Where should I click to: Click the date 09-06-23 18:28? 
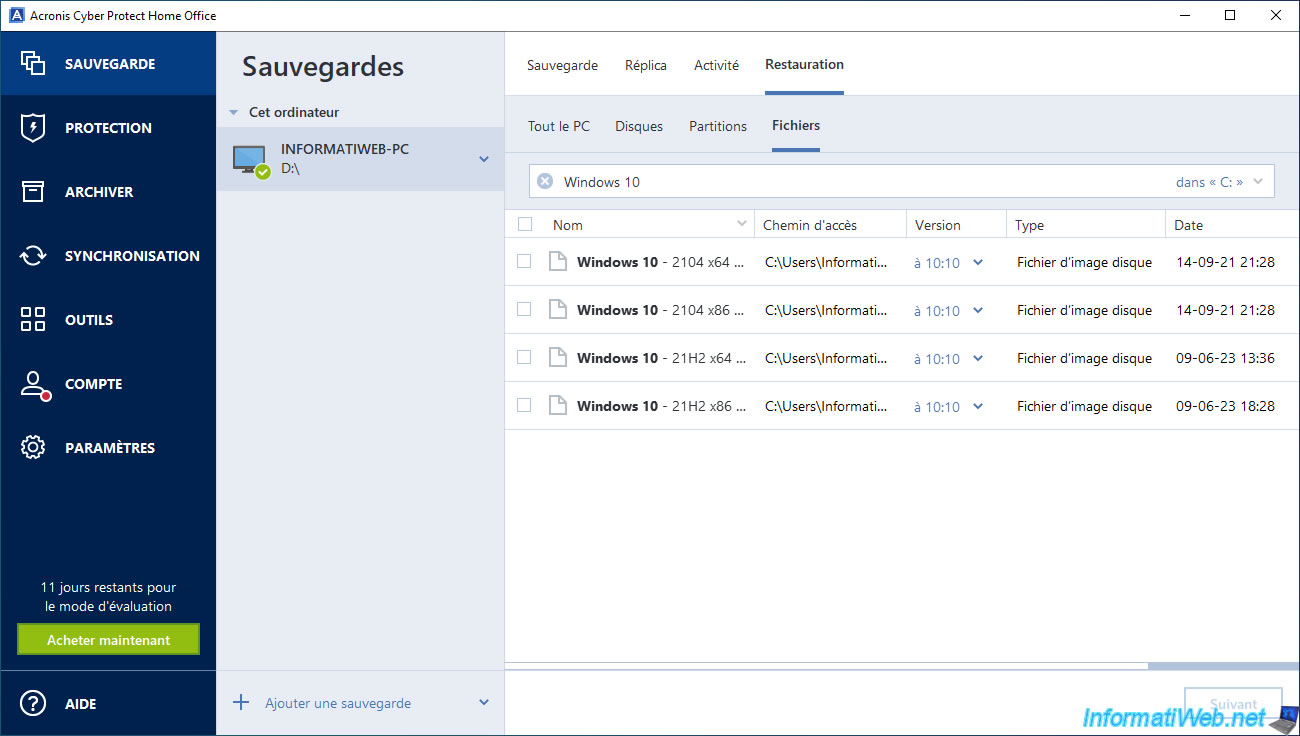click(x=1225, y=406)
